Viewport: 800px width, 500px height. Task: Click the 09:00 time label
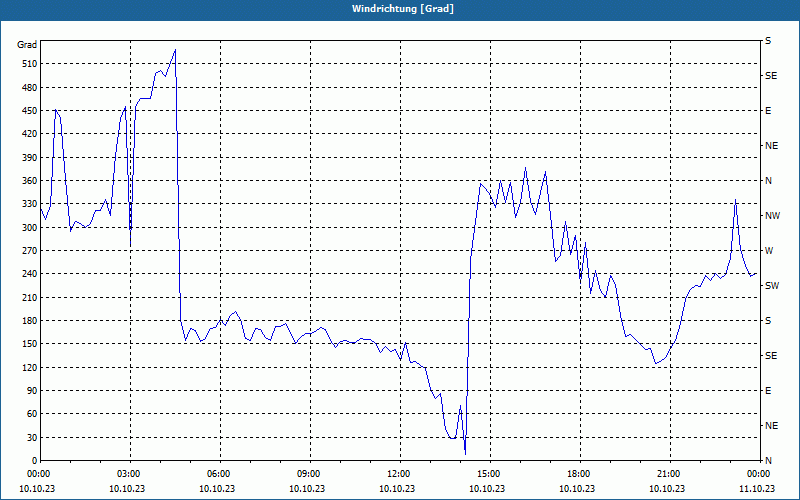point(309,473)
